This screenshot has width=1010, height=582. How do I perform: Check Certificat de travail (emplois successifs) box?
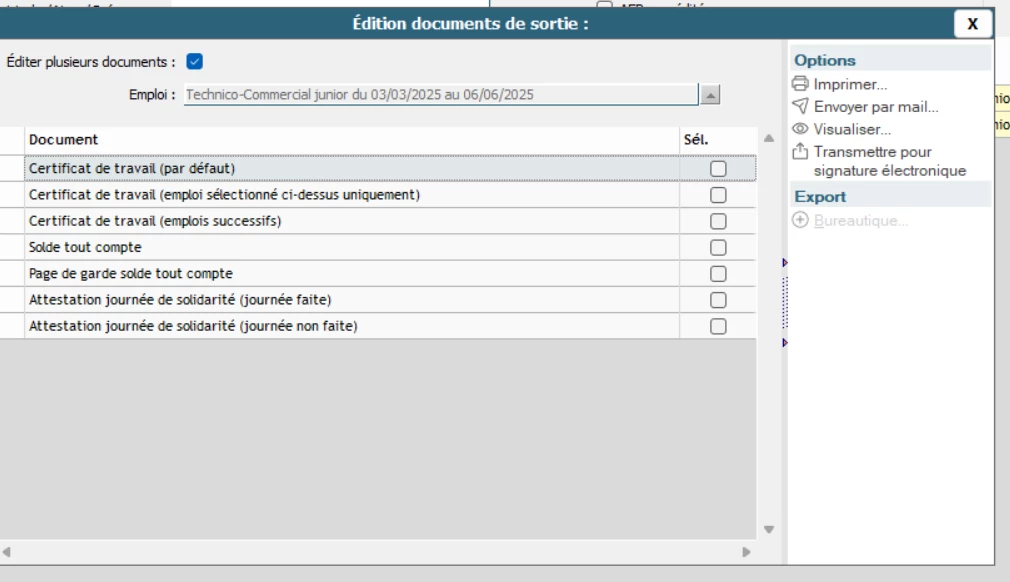click(718, 221)
